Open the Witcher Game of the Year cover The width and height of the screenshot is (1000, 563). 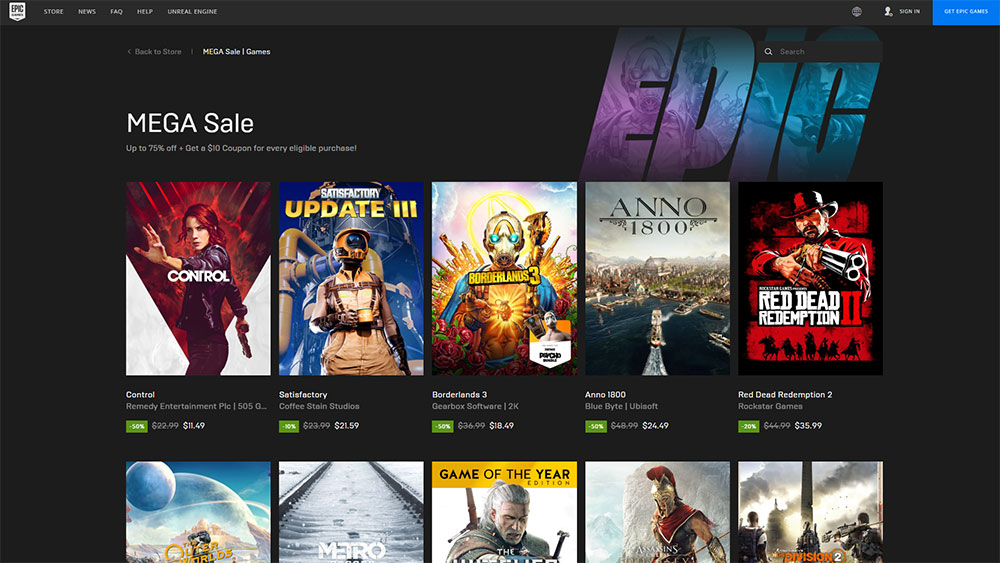click(504, 512)
